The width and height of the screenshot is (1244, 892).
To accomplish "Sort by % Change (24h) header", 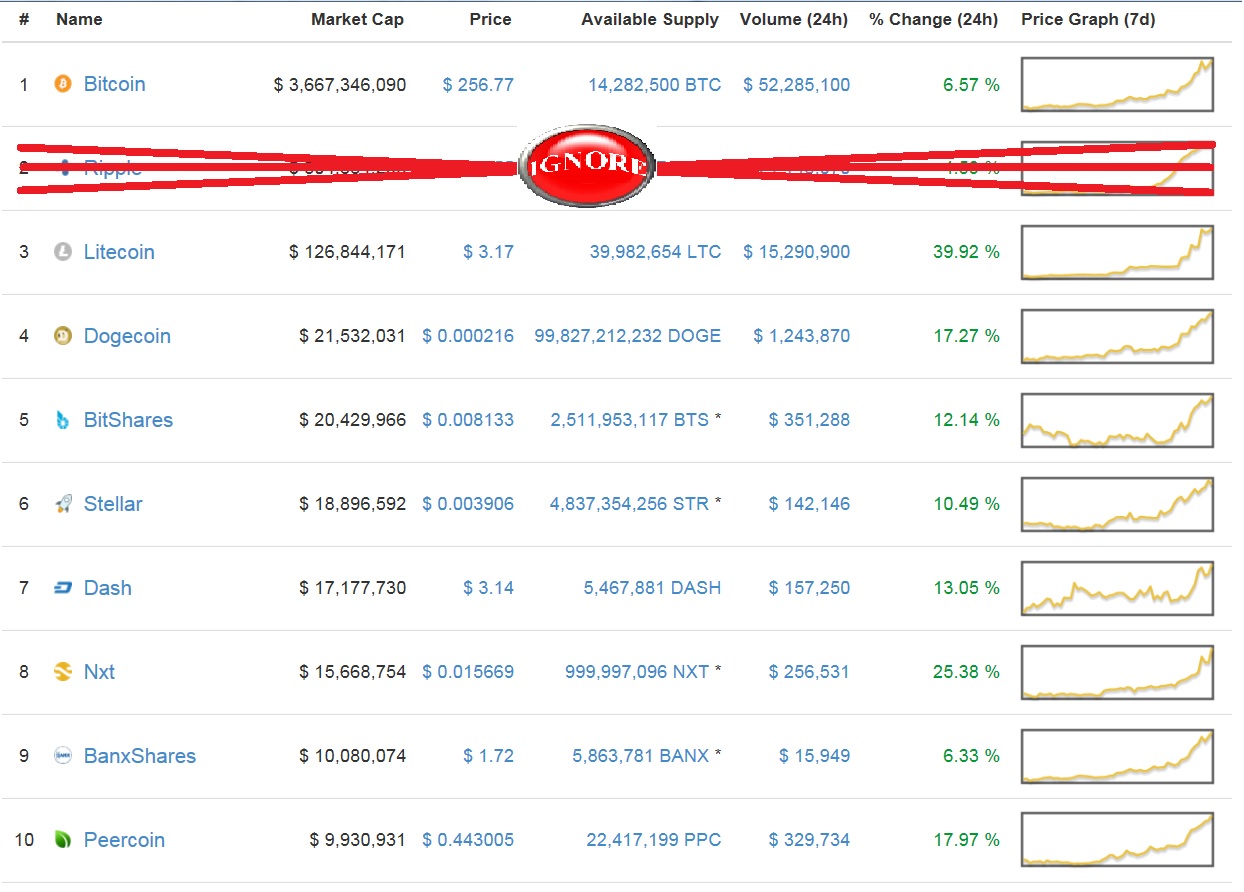I will 933,19.
